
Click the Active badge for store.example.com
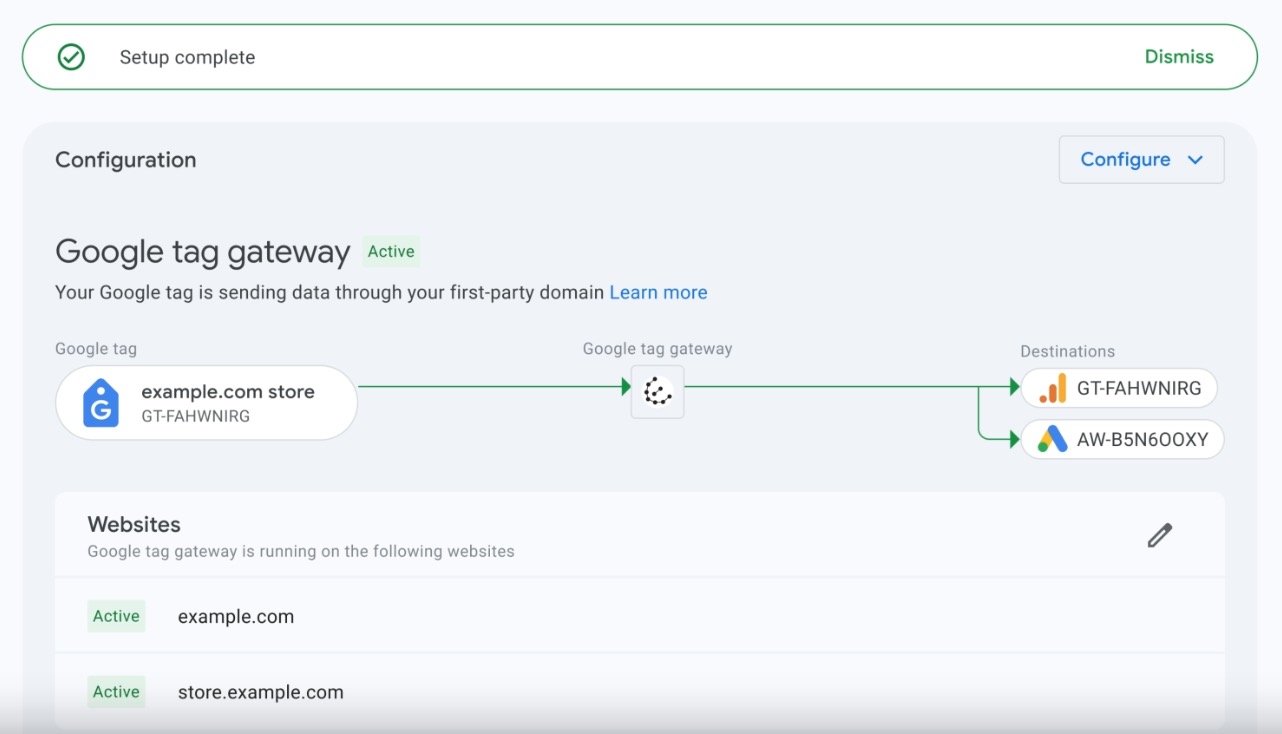[116, 692]
